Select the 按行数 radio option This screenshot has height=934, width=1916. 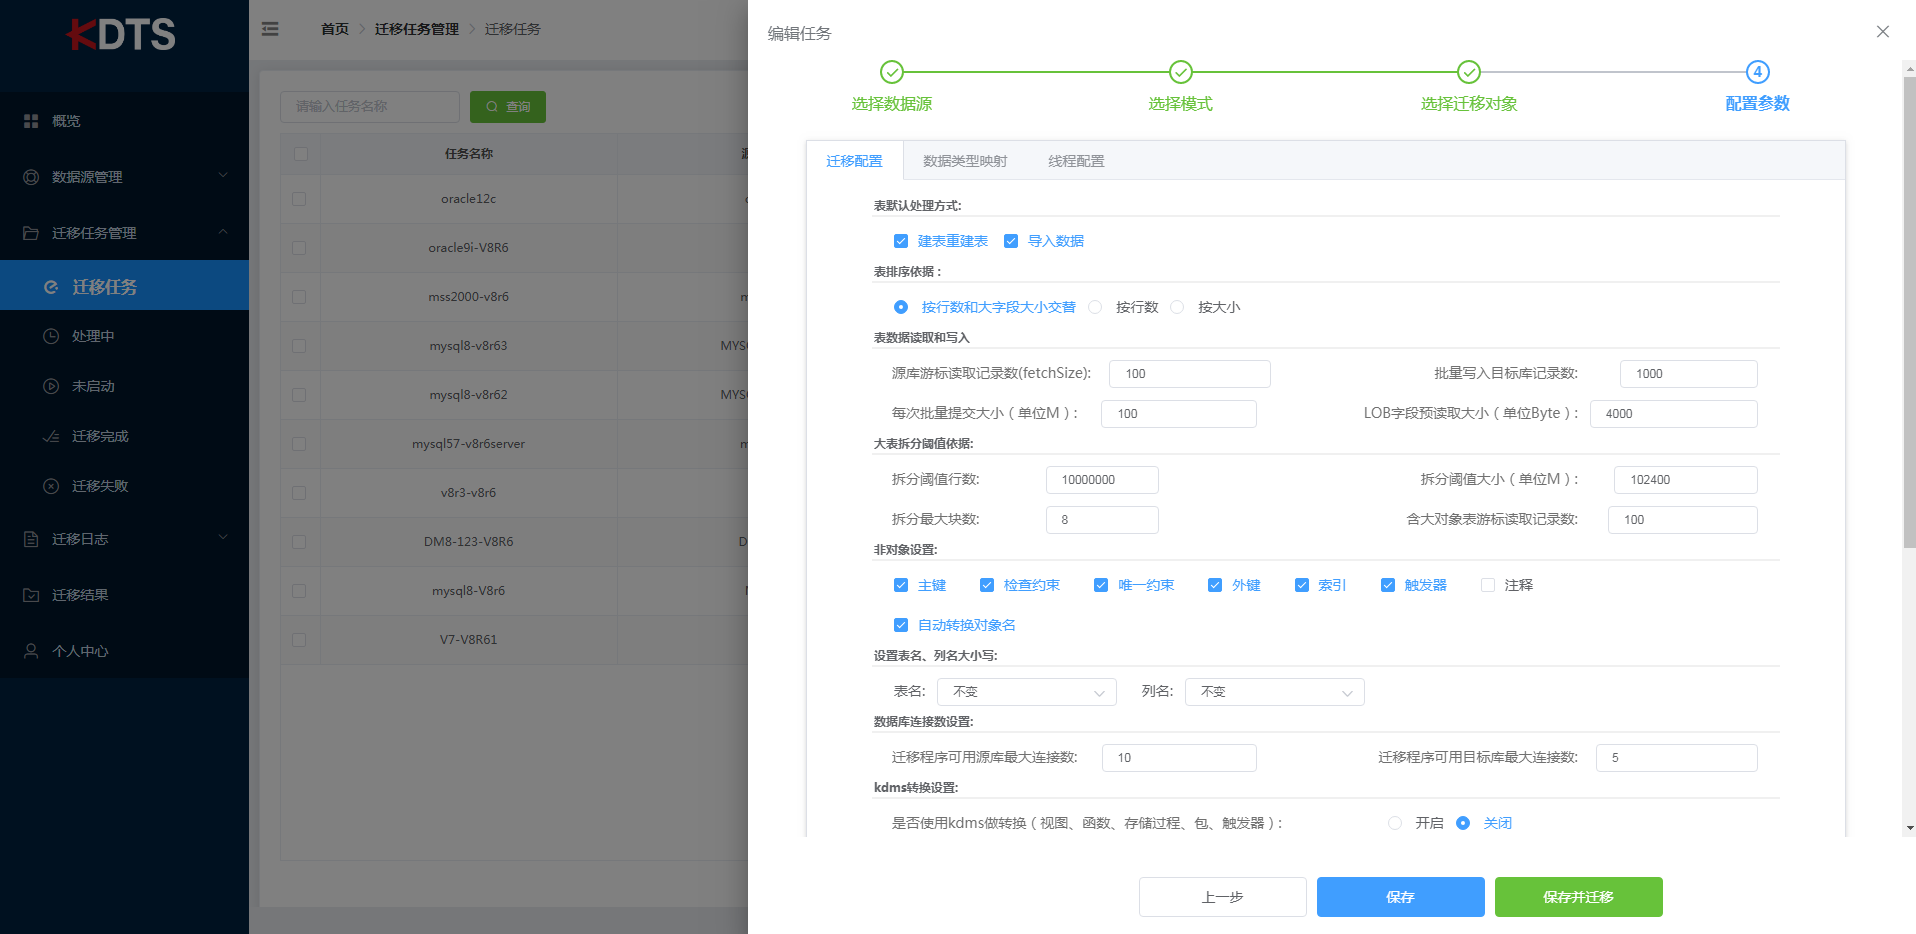pos(1095,307)
